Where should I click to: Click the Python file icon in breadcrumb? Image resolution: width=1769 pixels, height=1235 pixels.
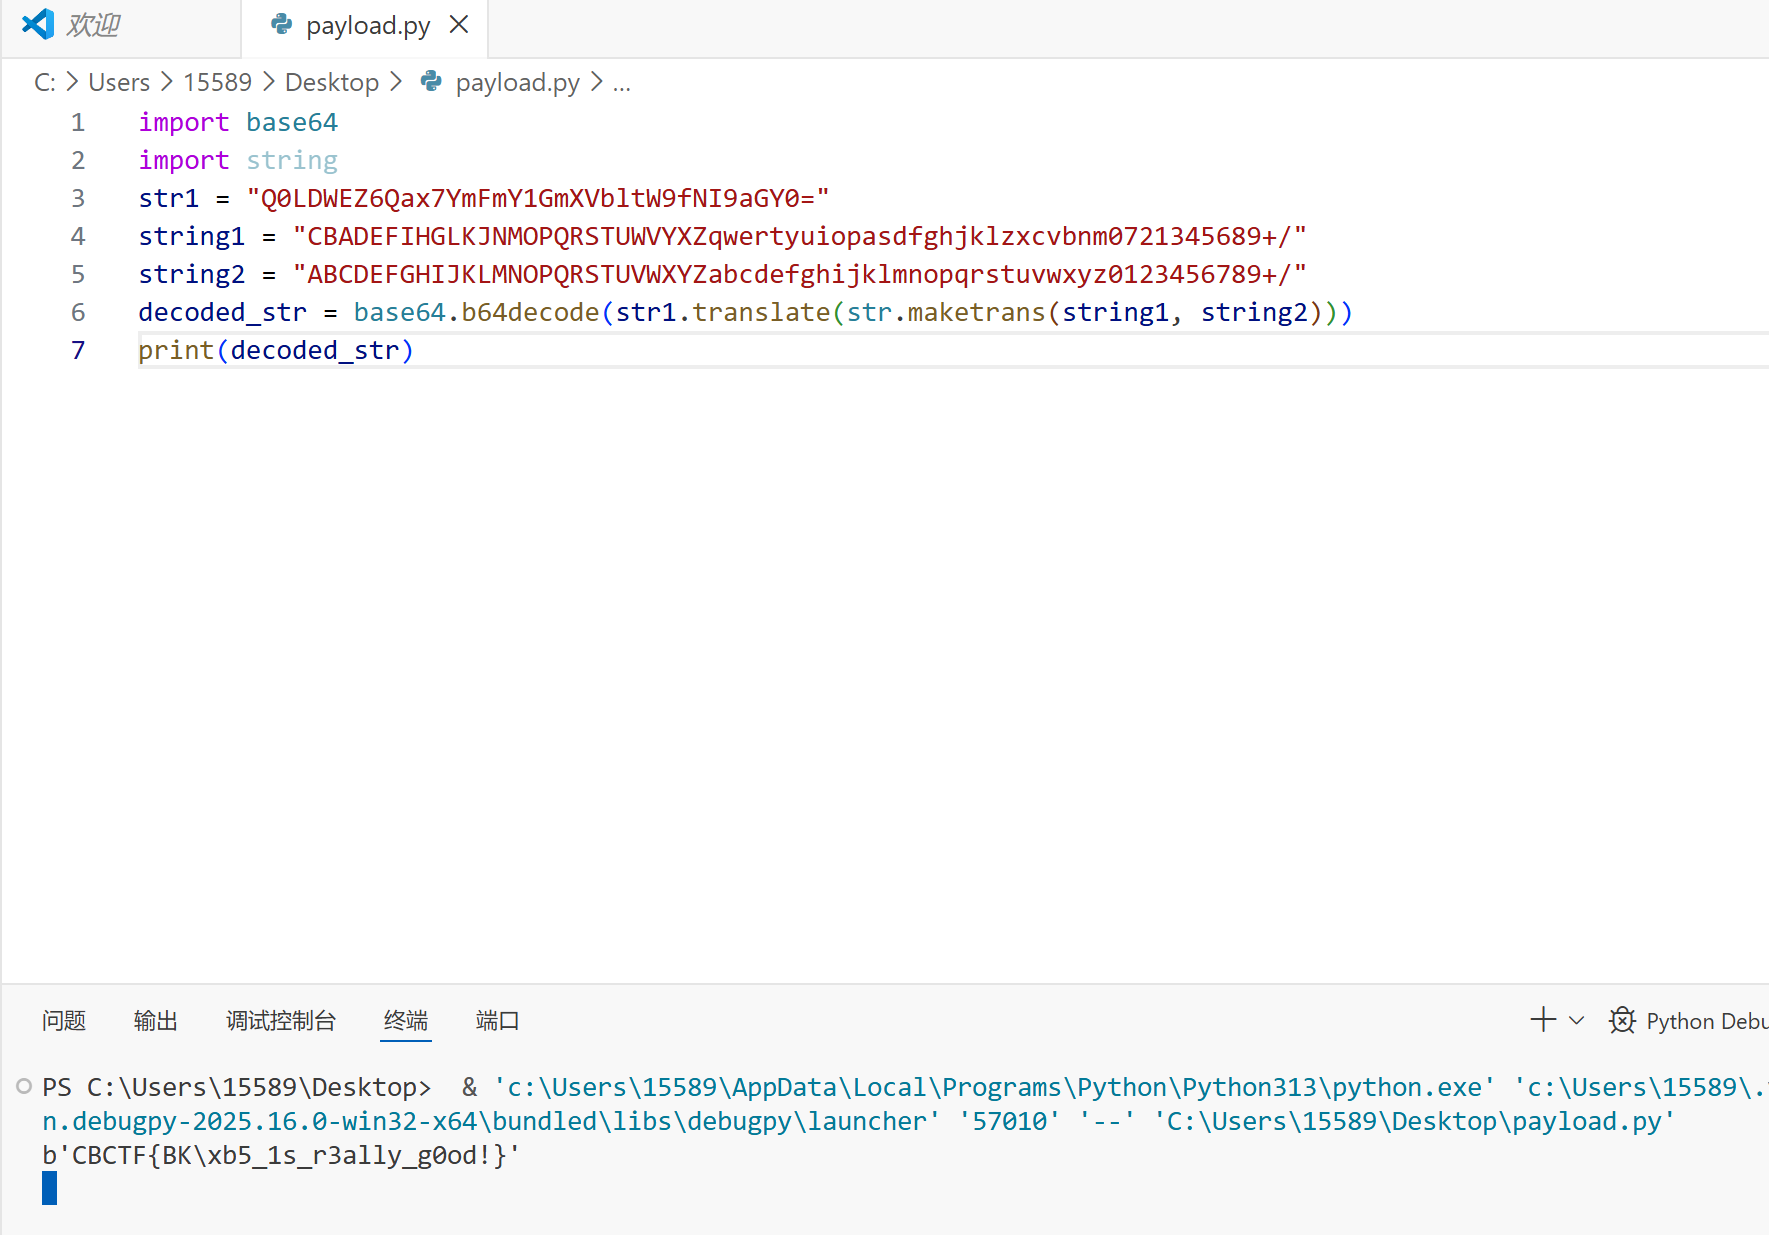coord(431,81)
